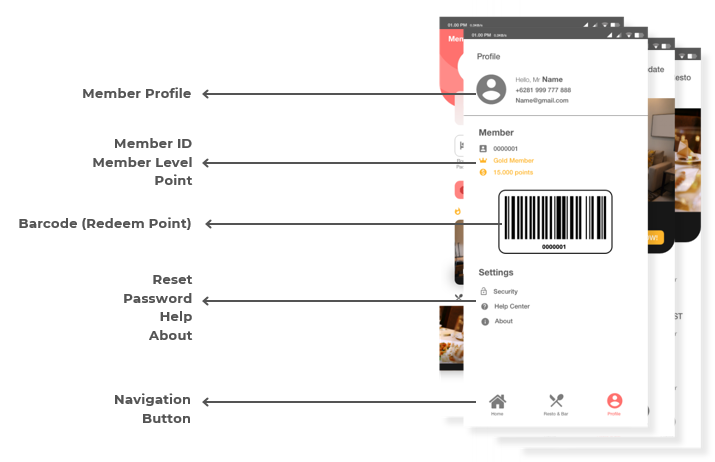Open the Help Center text link
Viewport: 715px width, 462px height.
(x=511, y=306)
